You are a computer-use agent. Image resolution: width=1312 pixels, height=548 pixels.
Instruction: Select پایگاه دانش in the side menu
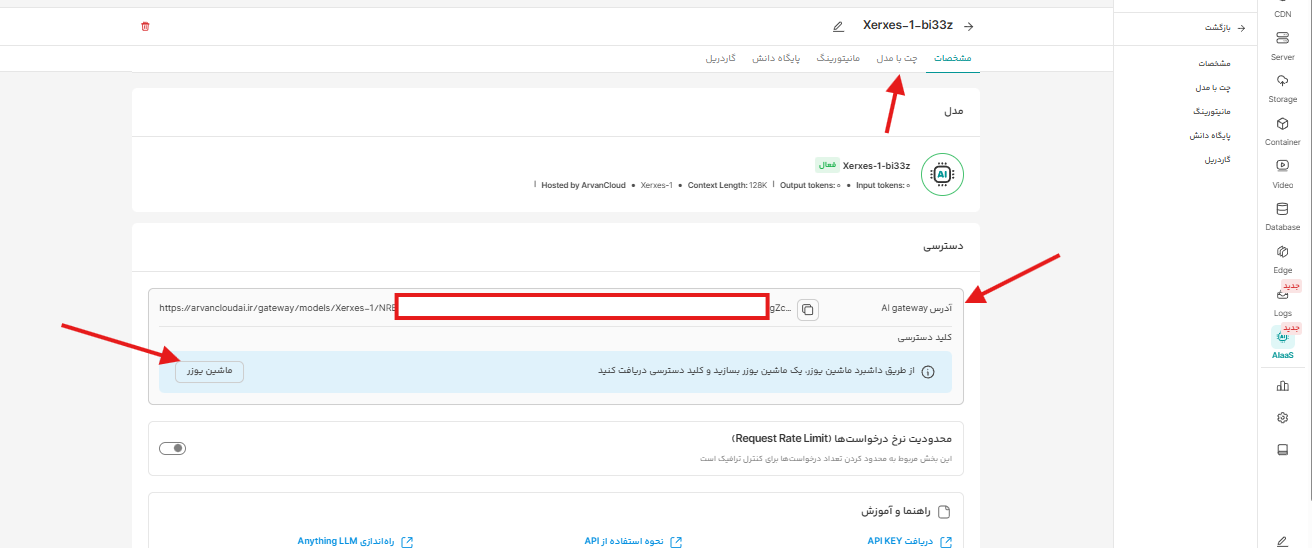1210,135
